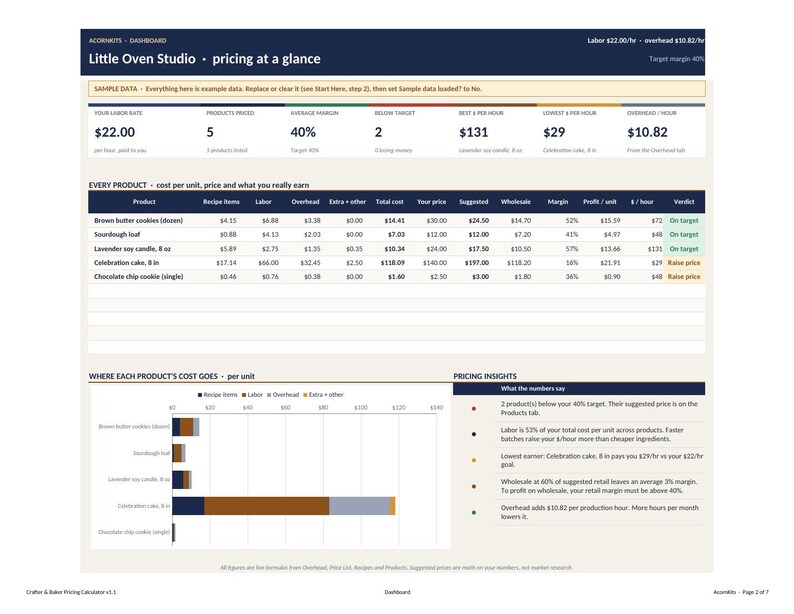Click Celebration cake wholesale price $118.20
This screenshot has width=794, height=614.
pyautogui.click(x=519, y=263)
